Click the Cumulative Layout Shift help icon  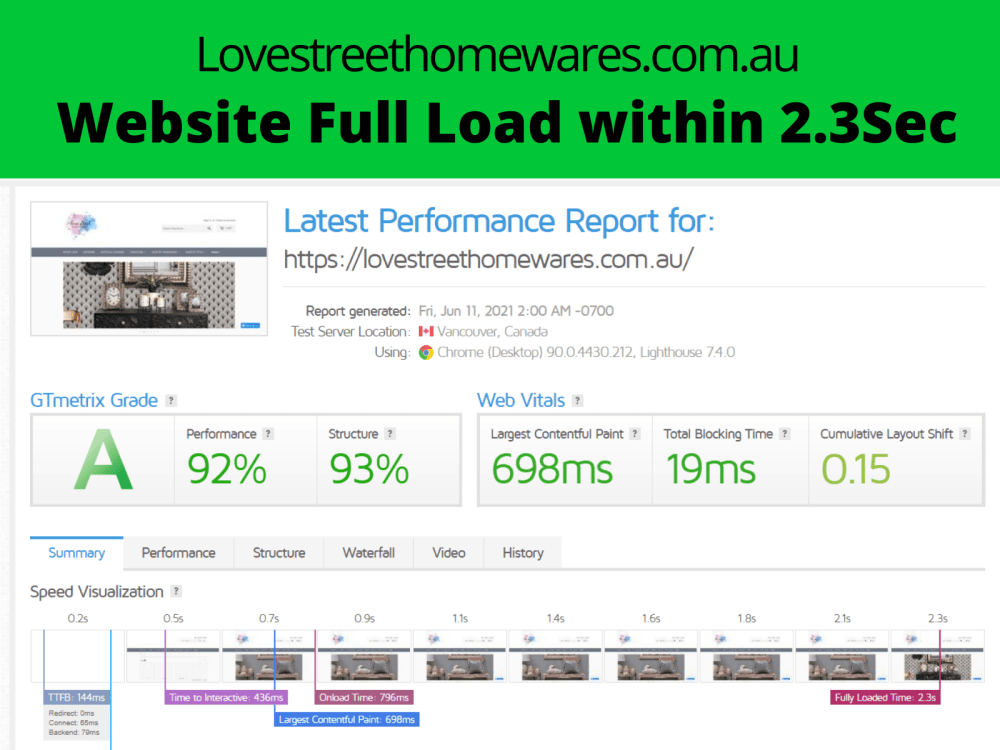[x=965, y=434]
